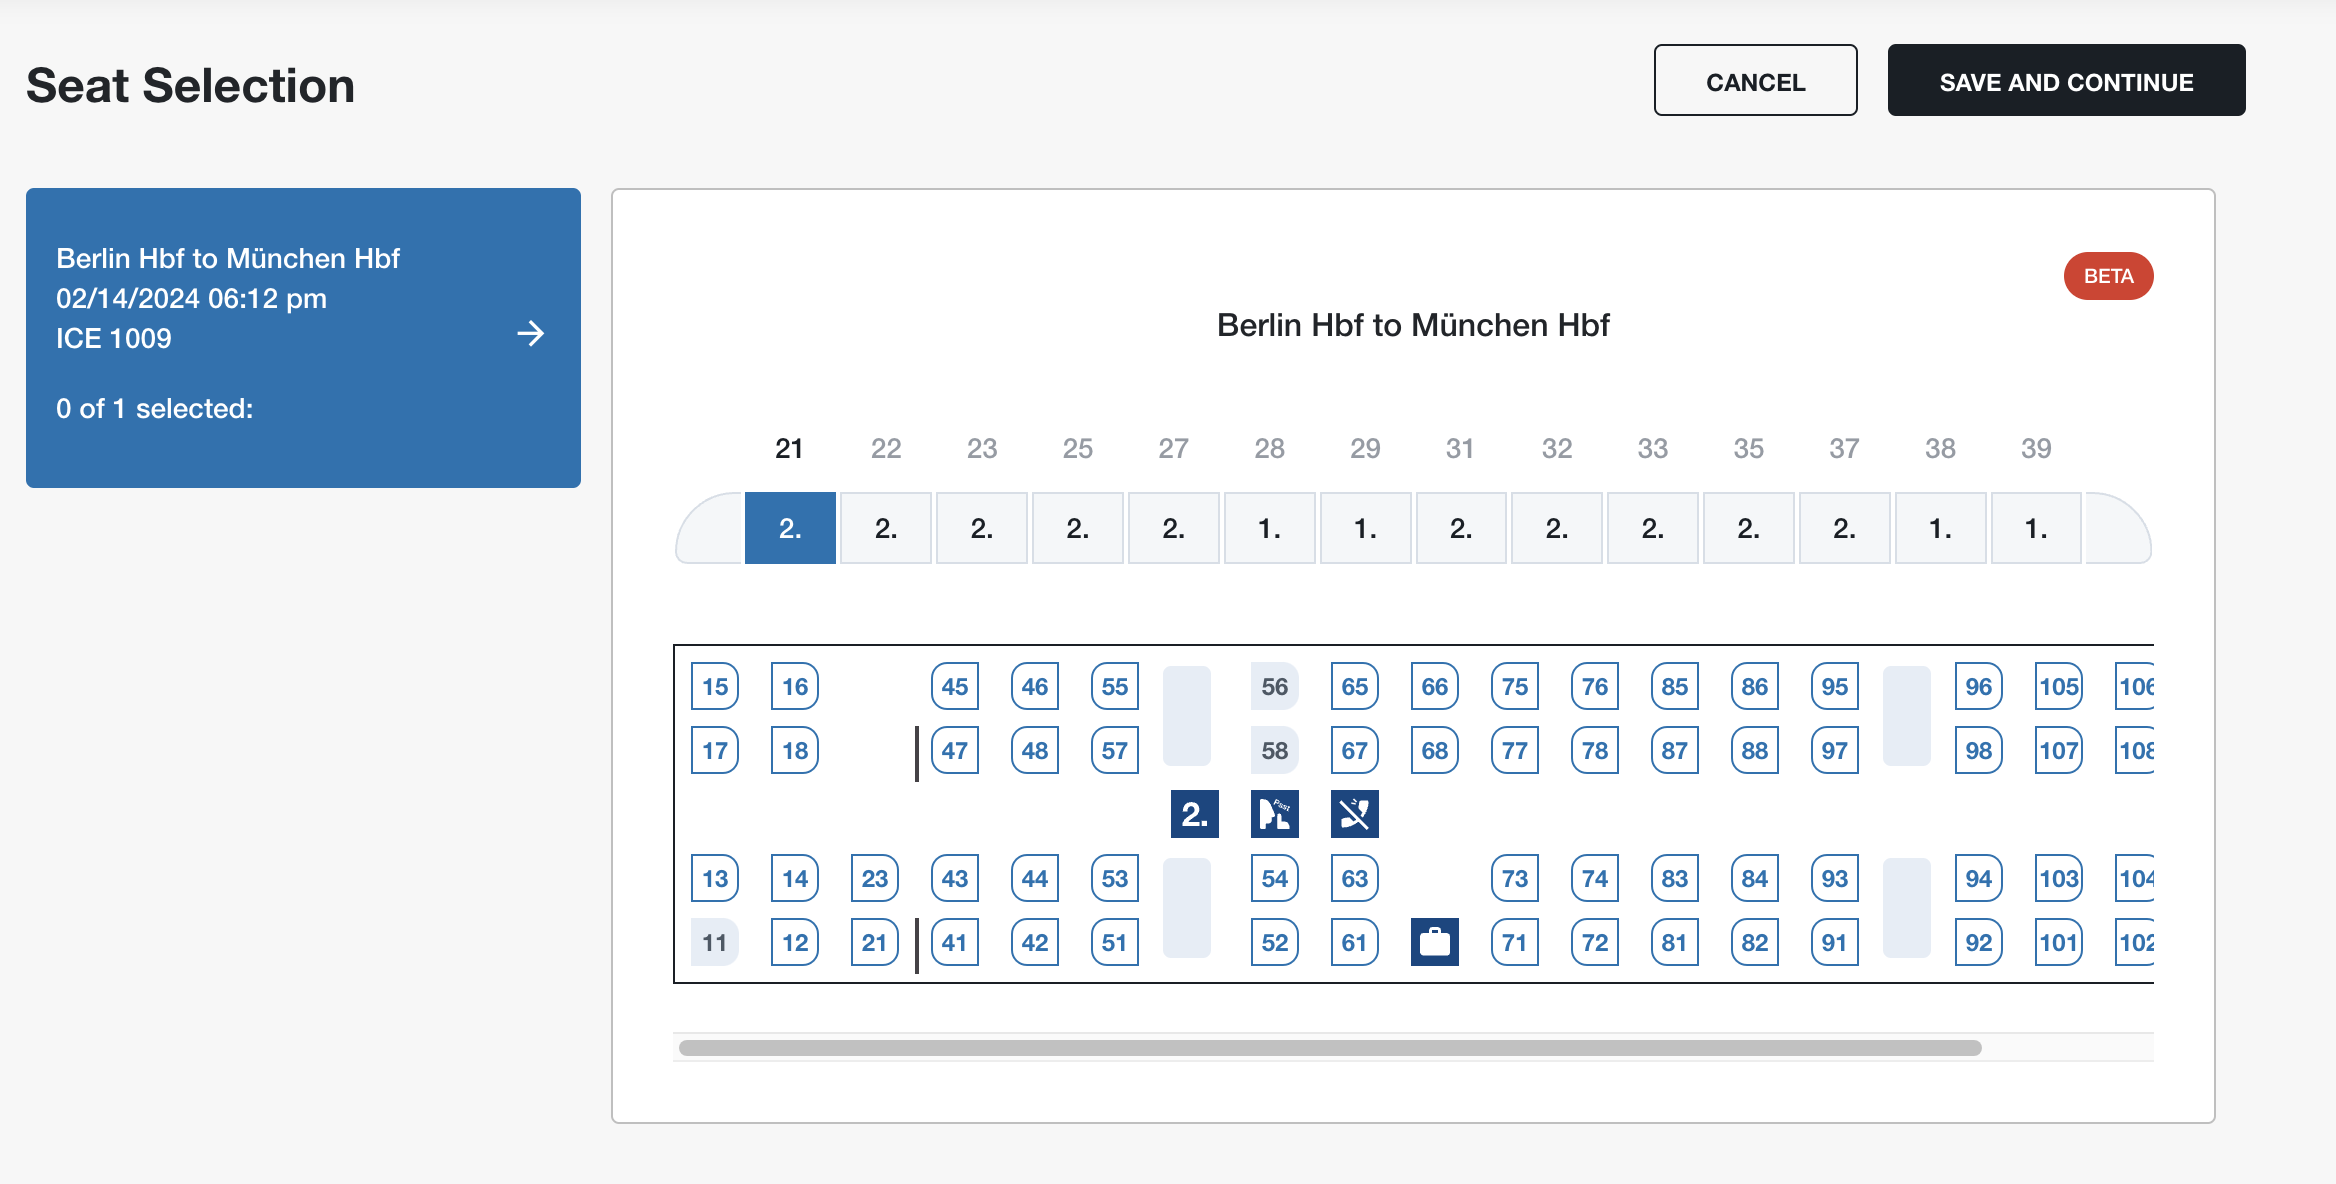Image resolution: width=2336 pixels, height=1184 pixels.
Task: Click the Berlin Hbf to München Hbf trip card
Action: click(303, 338)
